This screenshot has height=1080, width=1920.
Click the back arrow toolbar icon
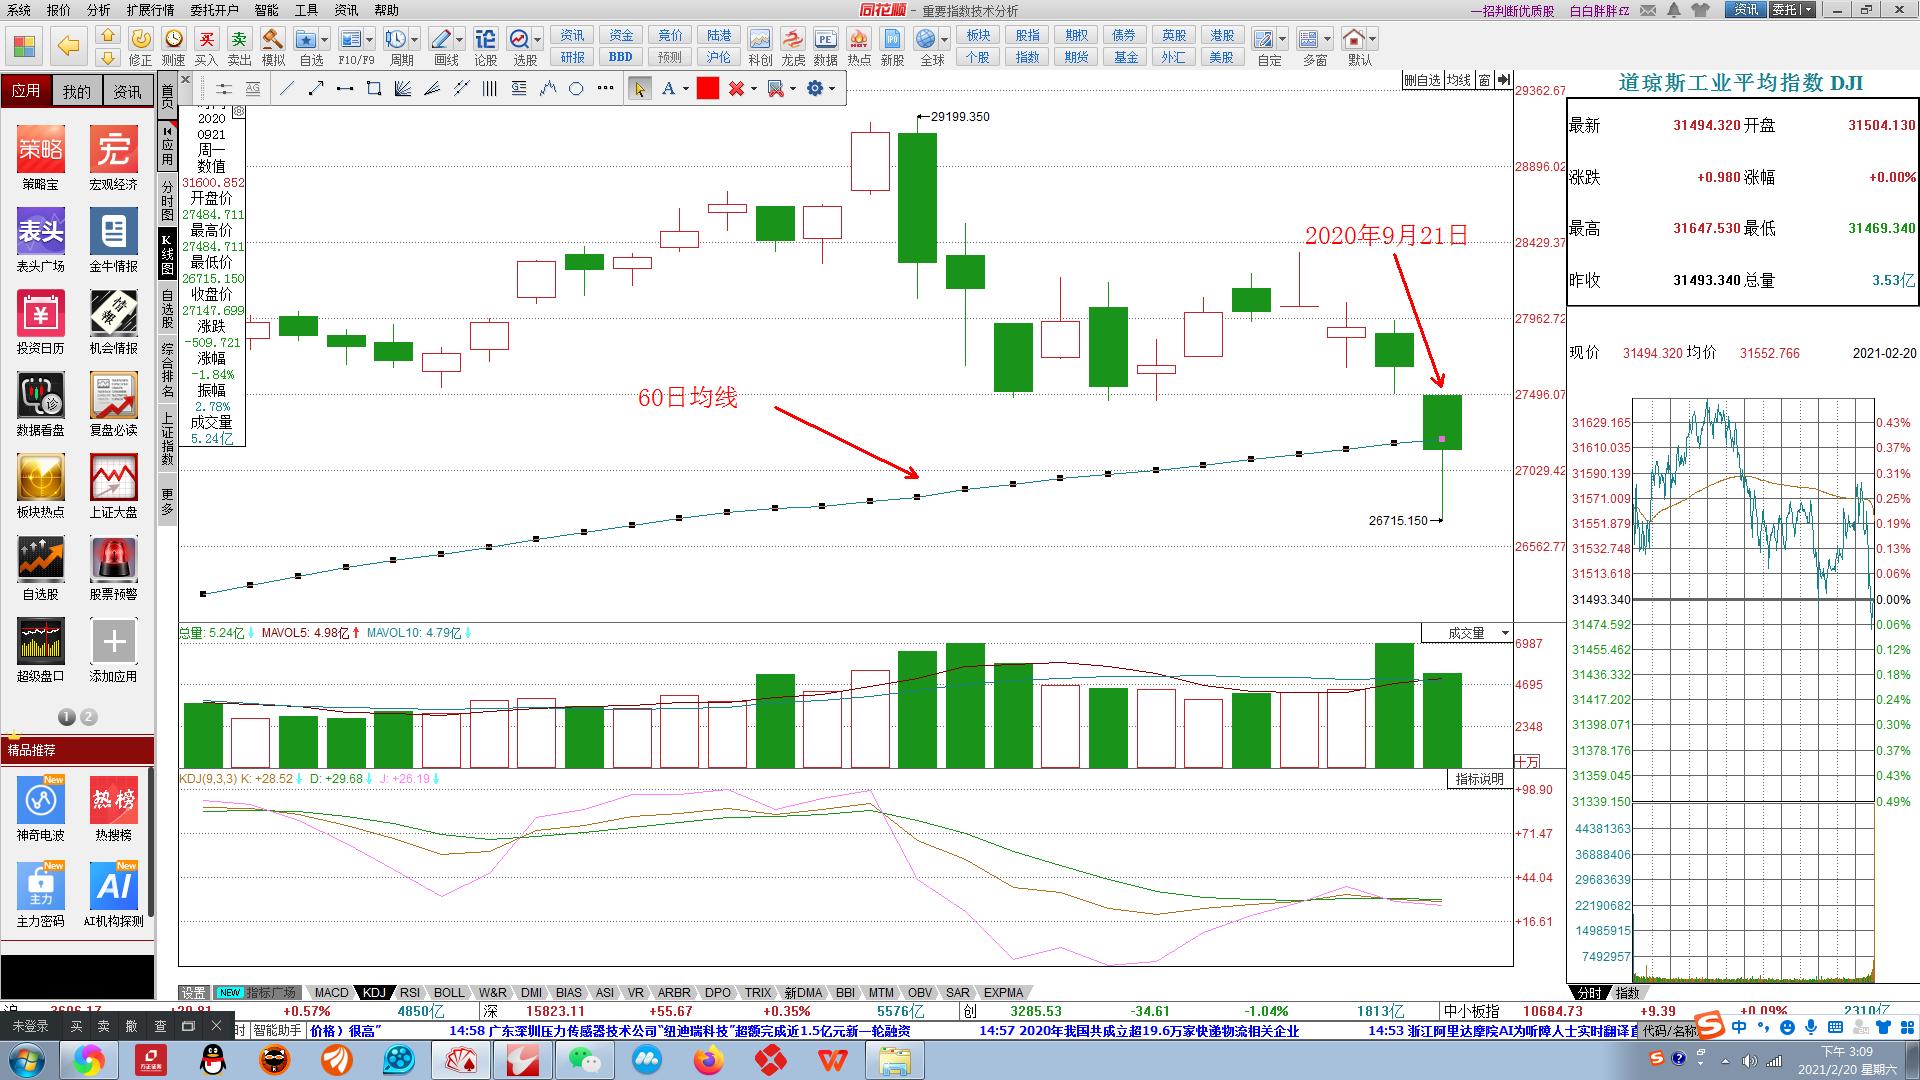pyautogui.click(x=68, y=45)
